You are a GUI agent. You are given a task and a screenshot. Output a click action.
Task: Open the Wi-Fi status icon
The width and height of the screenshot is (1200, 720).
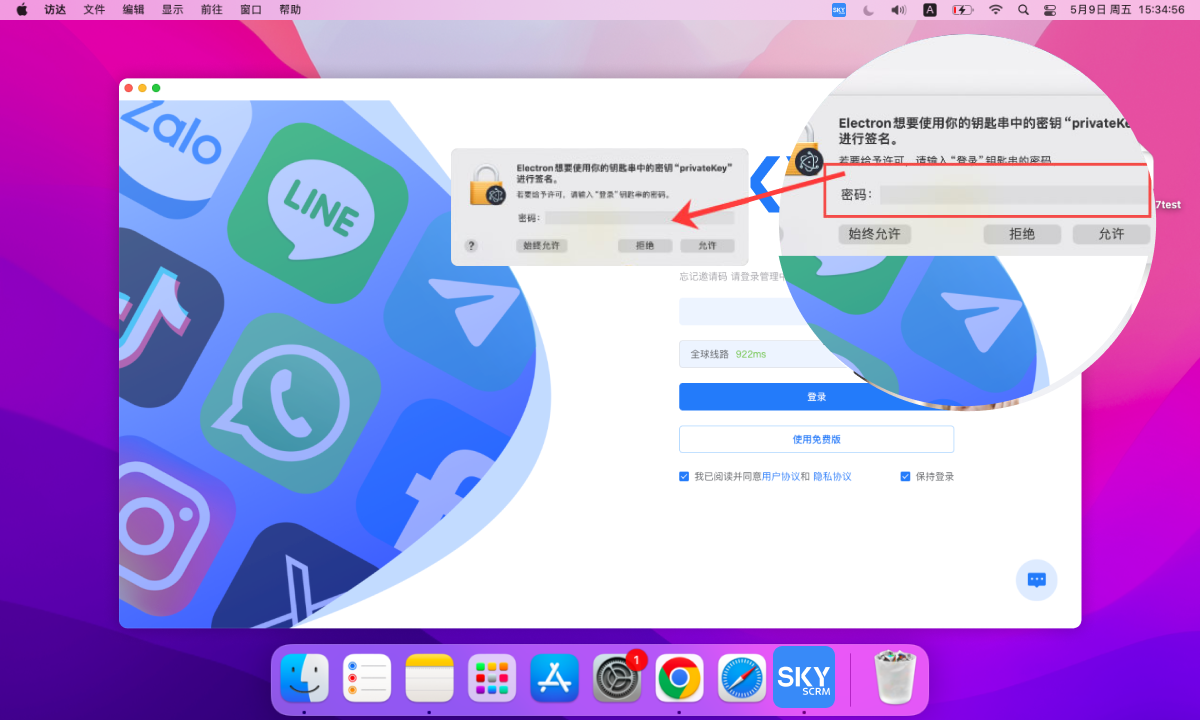pyautogui.click(x=995, y=10)
